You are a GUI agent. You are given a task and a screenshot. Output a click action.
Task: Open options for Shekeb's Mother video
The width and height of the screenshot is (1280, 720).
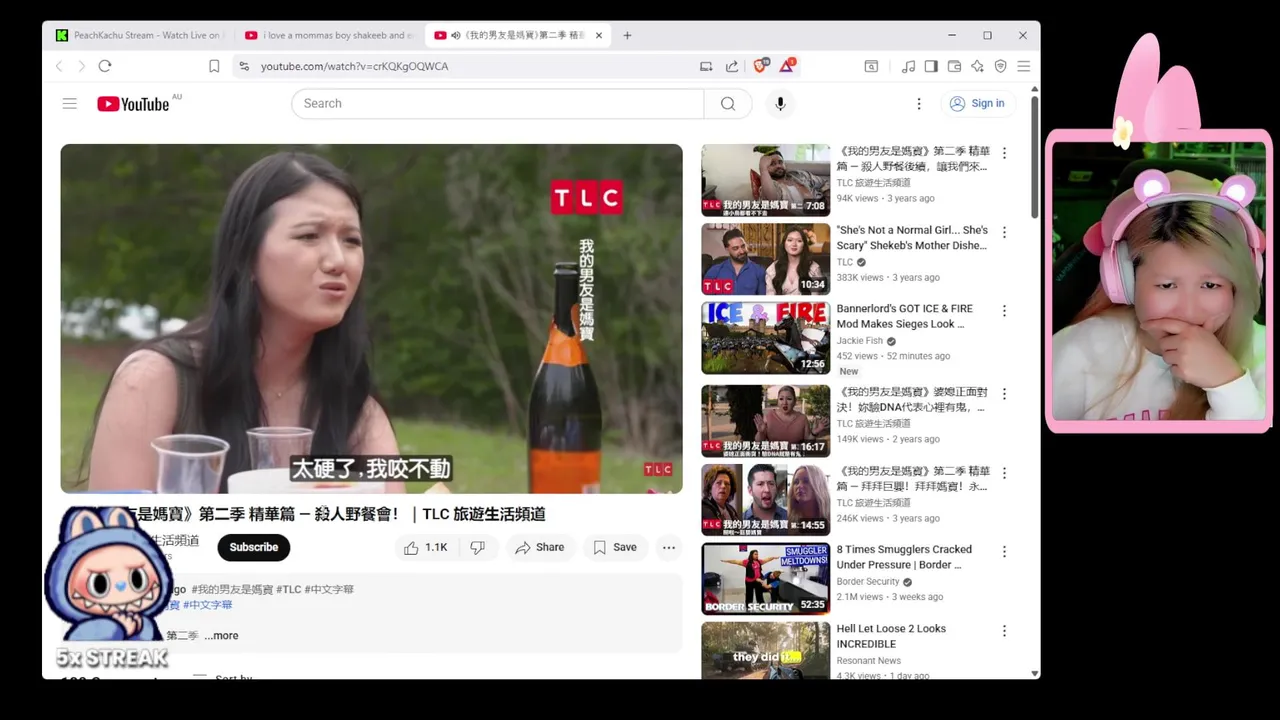pos(1004,232)
